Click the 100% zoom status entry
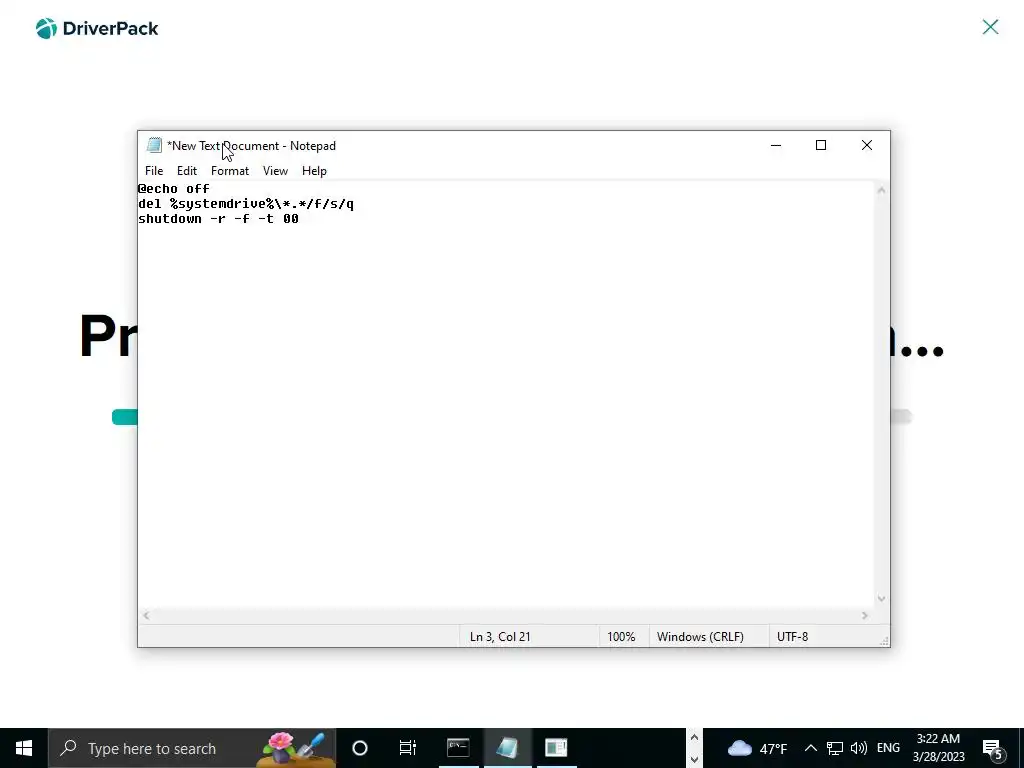 click(x=621, y=637)
